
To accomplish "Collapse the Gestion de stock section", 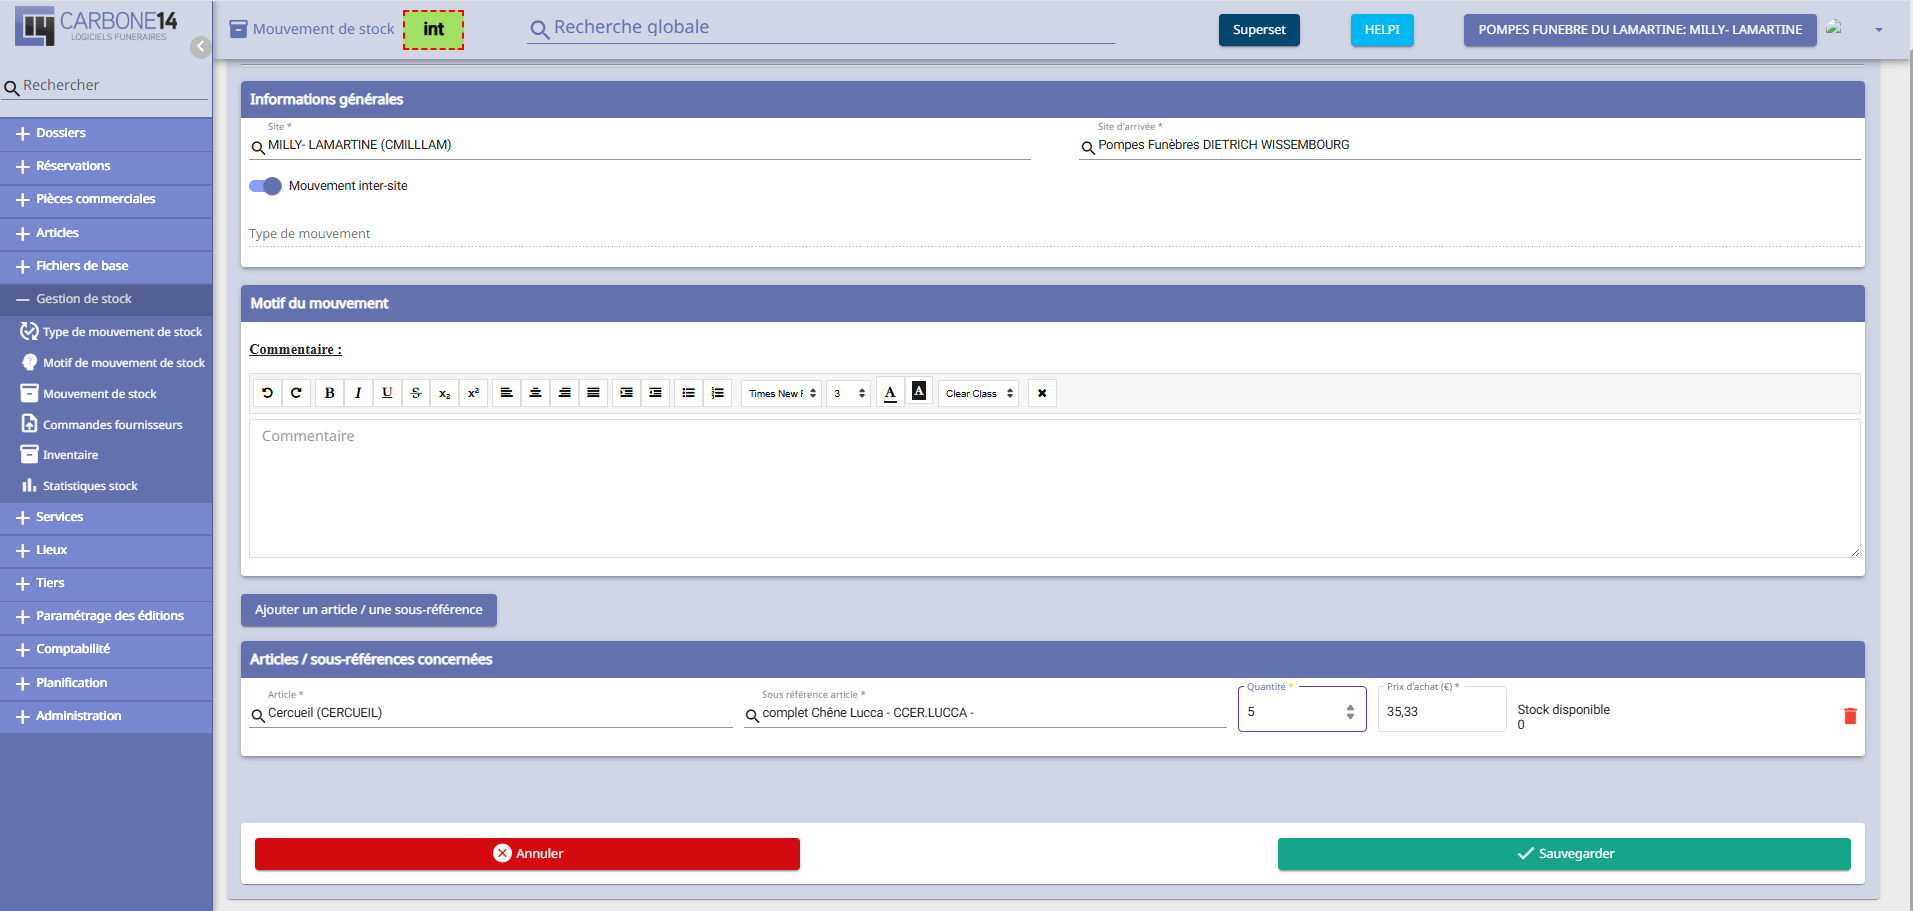I will [x=84, y=299].
